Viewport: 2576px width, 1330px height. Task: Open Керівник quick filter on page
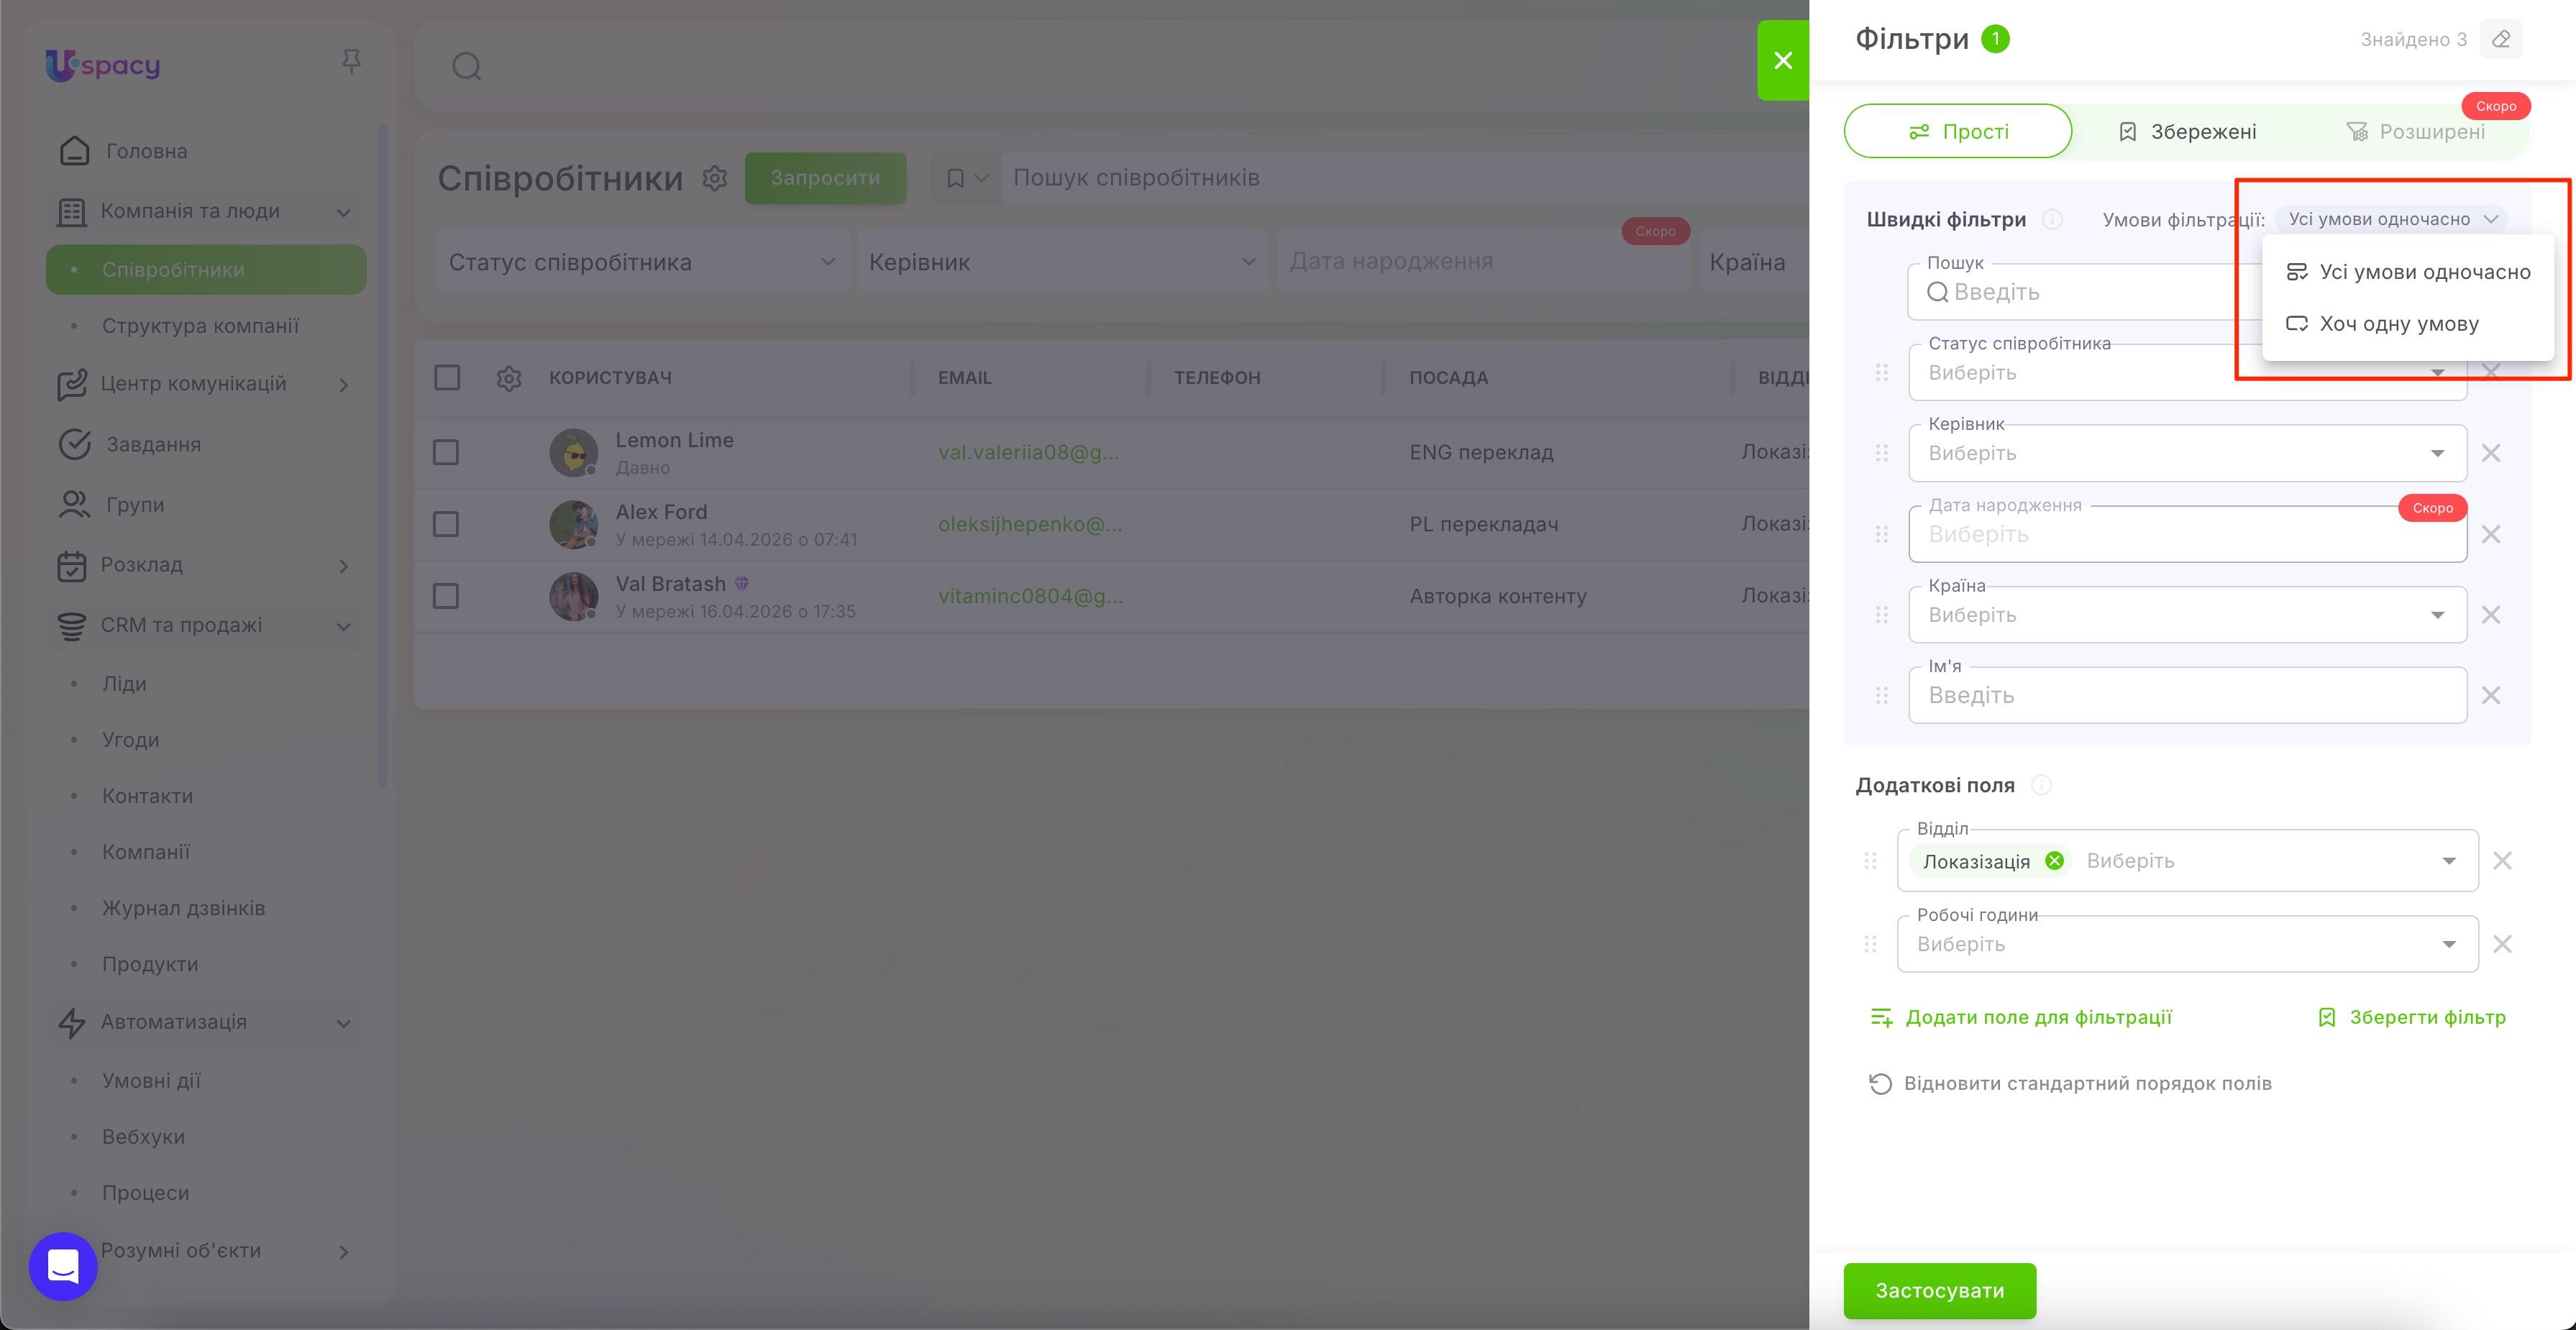pos(1062,262)
